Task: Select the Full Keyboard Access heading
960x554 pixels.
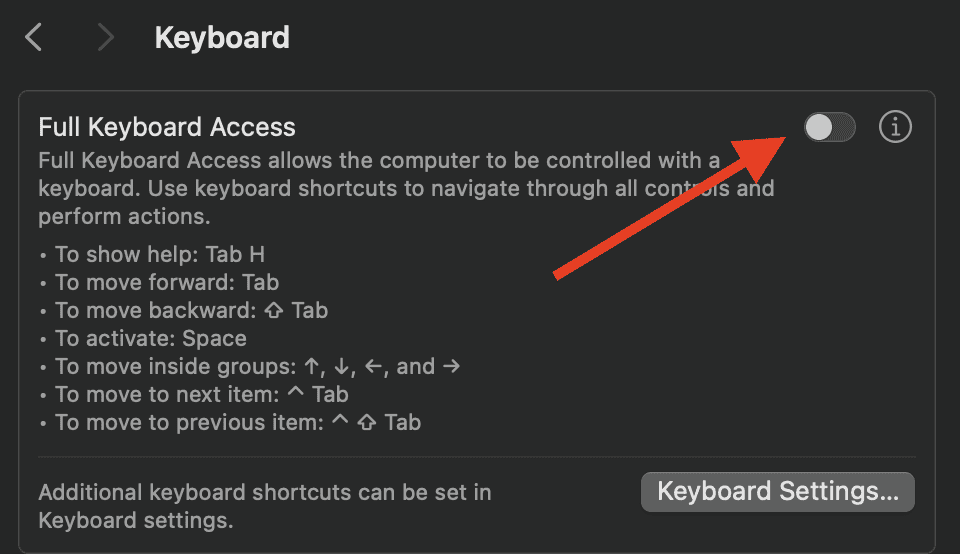Action: tap(167, 127)
